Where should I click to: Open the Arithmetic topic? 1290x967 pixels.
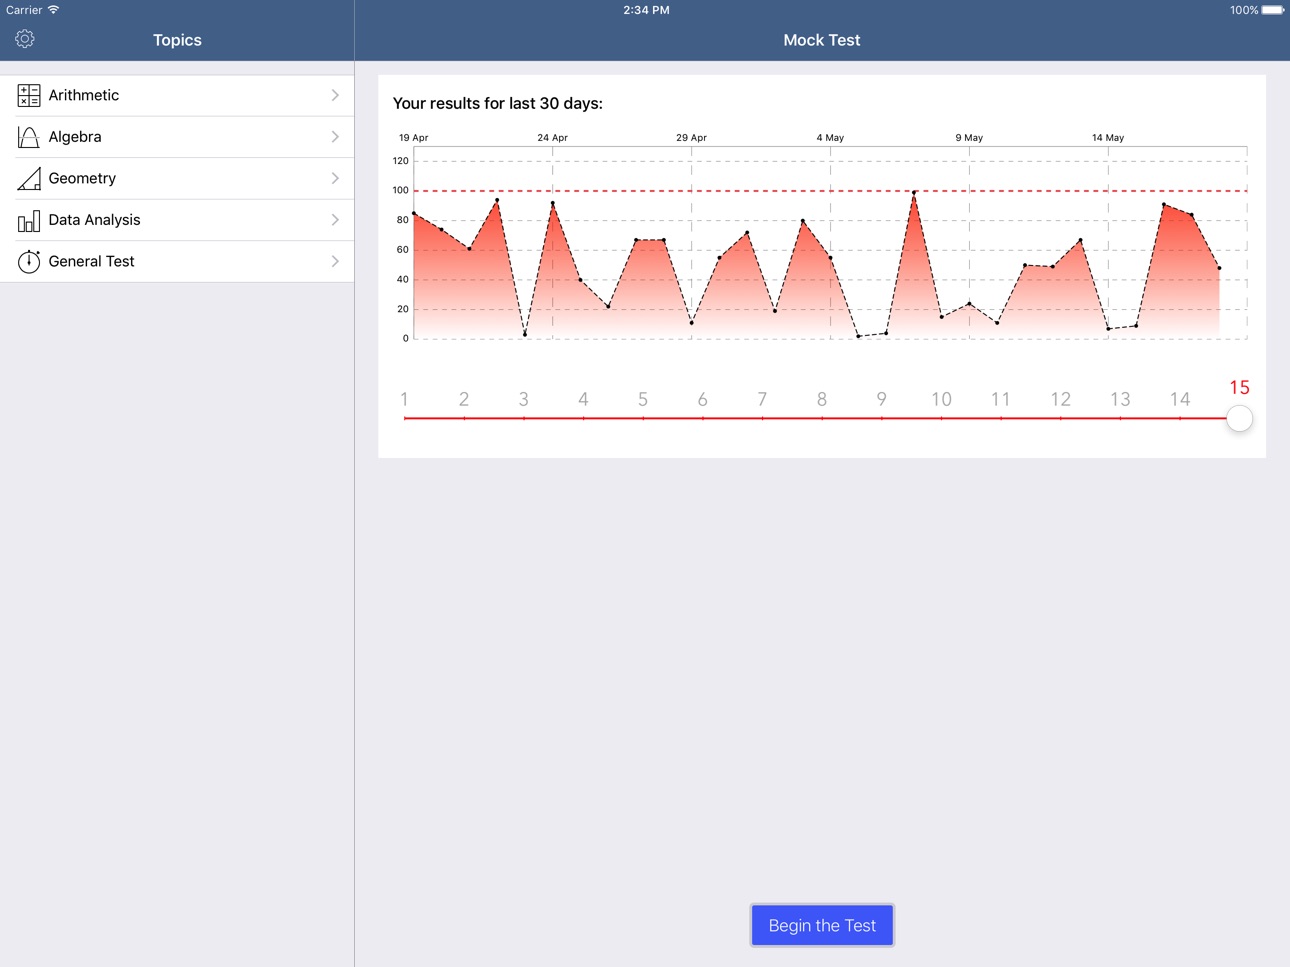click(x=177, y=95)
